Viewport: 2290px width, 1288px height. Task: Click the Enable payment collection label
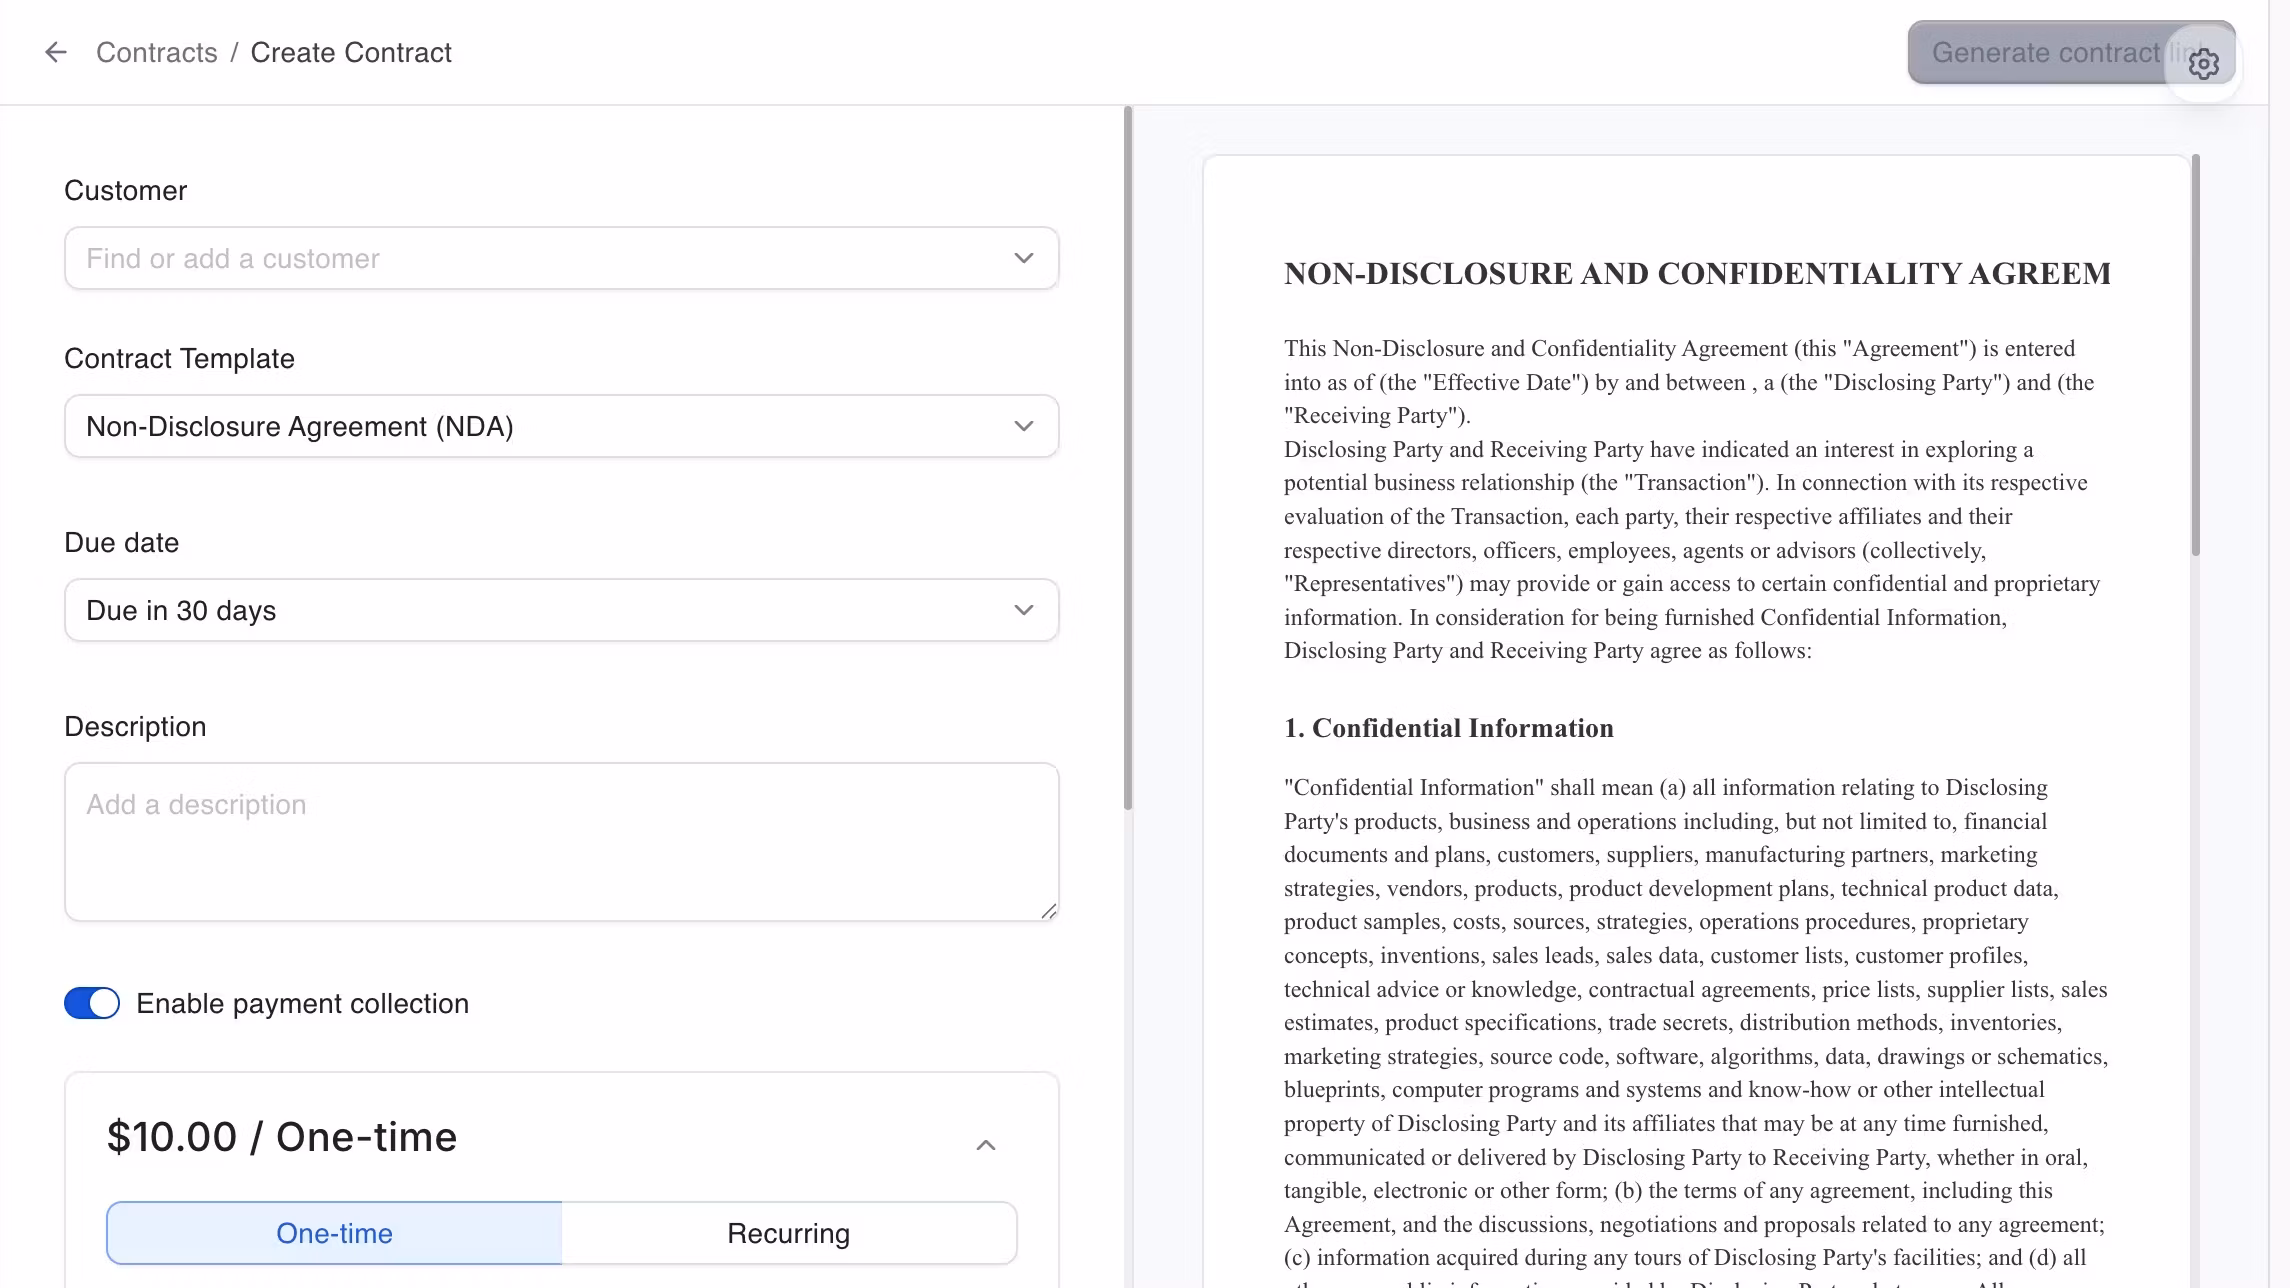pos(302,1003)
